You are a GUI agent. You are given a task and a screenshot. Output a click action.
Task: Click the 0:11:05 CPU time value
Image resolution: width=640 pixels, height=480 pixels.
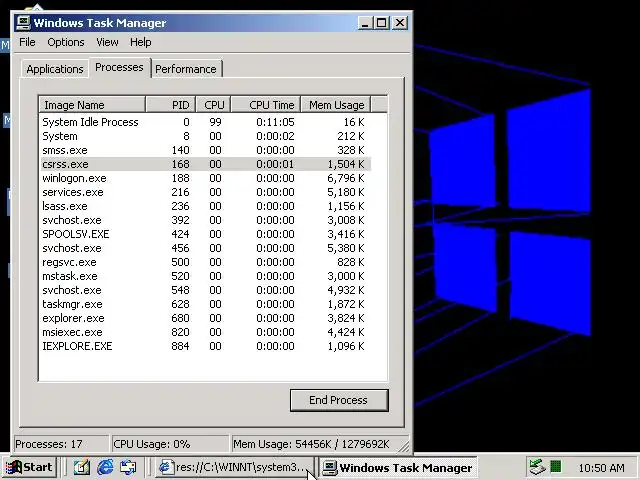point(275,122)
